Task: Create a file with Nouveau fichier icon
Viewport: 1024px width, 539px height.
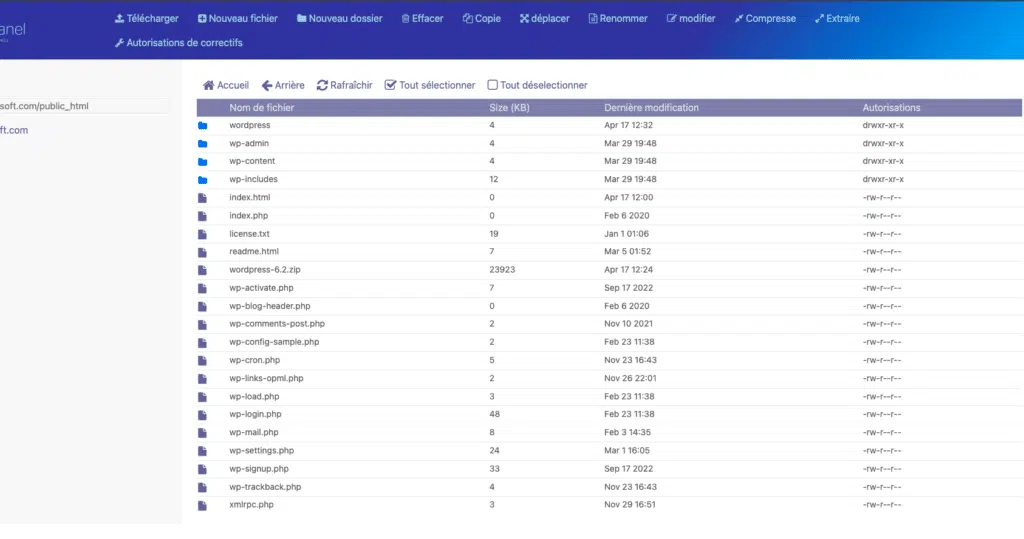Action: pos(202,18)
